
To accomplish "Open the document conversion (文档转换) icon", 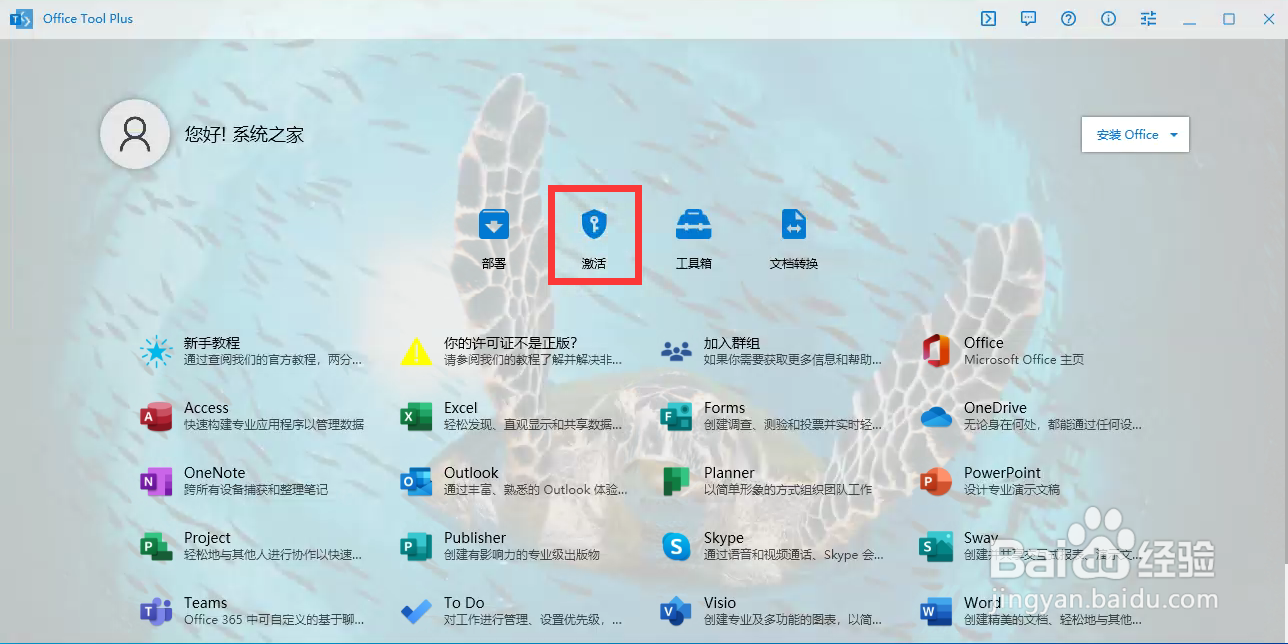I will (x=794, y=225).
